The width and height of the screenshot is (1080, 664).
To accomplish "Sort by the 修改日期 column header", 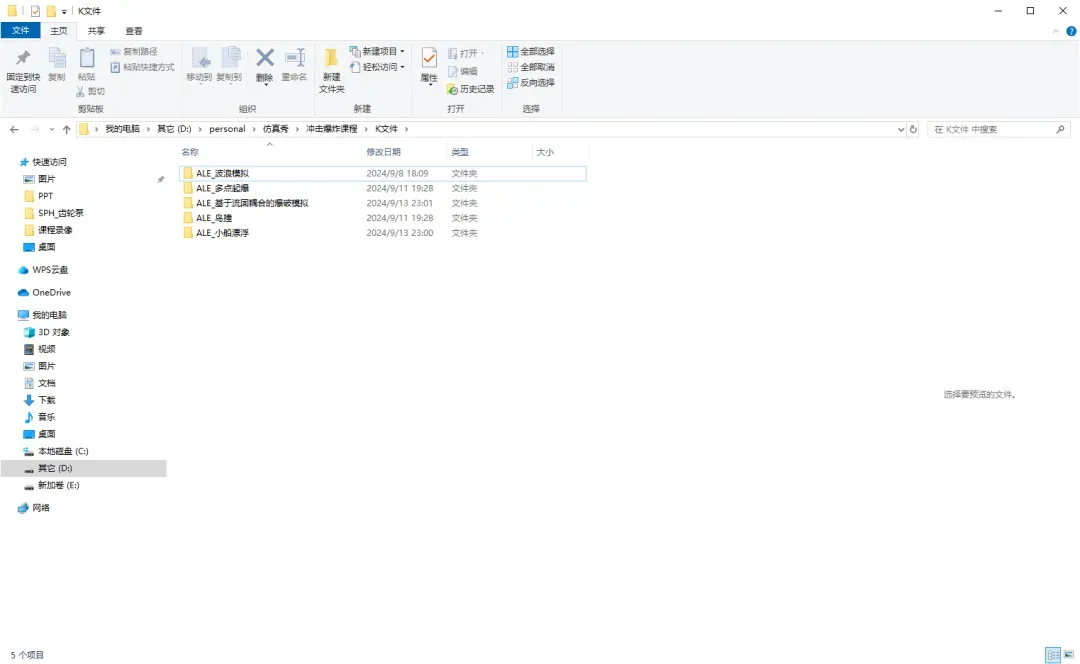I will click(x=404, y=152).
